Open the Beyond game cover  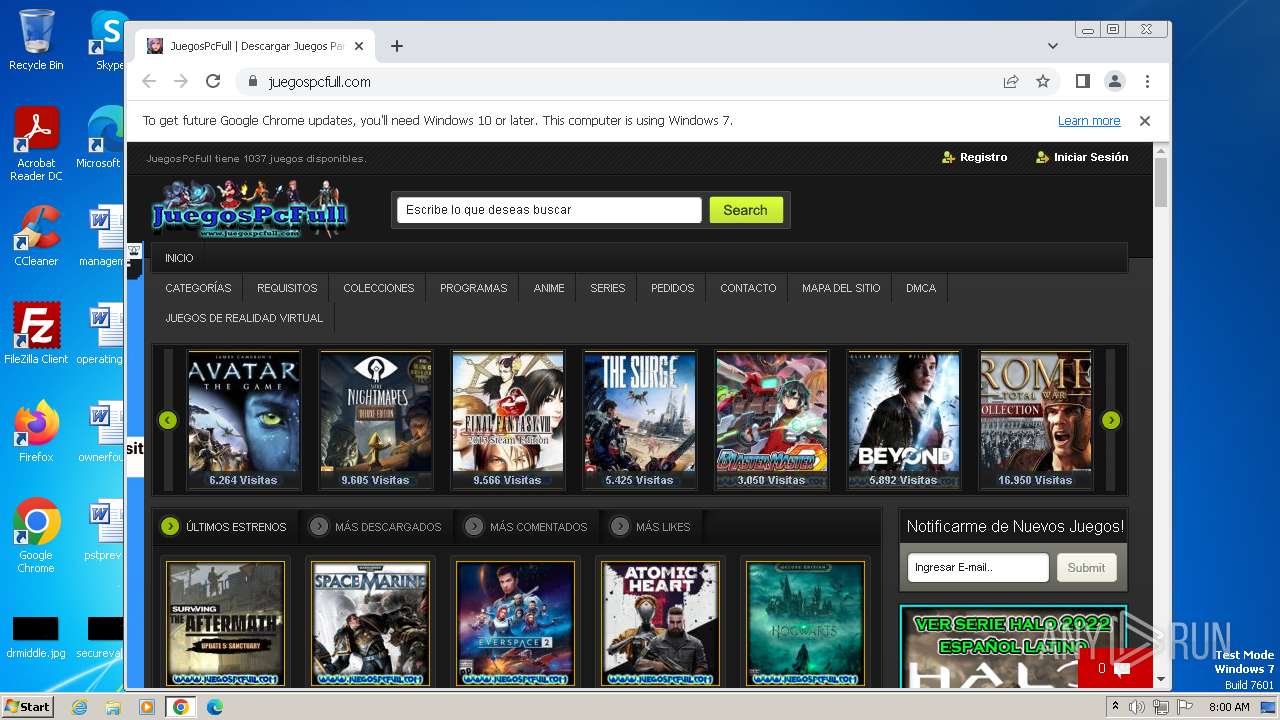tap(904, 419)
